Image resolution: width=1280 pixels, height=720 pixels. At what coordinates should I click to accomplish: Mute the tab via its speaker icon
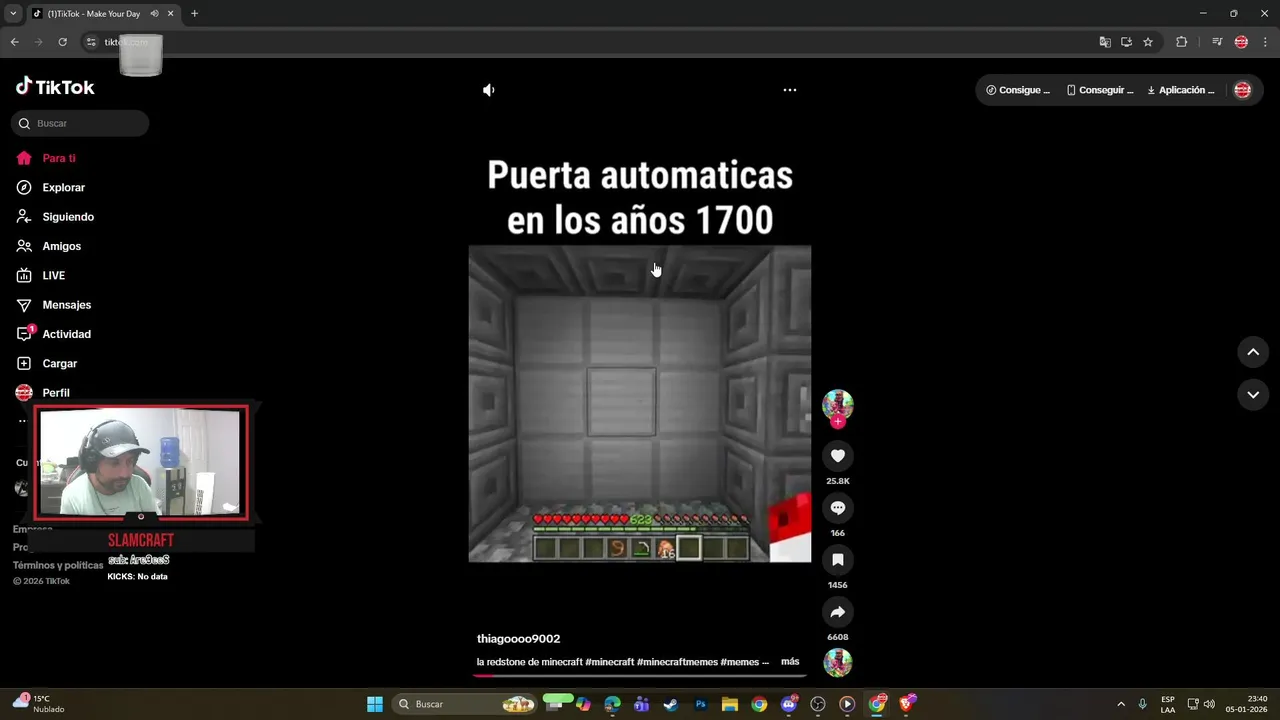[x=154, y=14]
